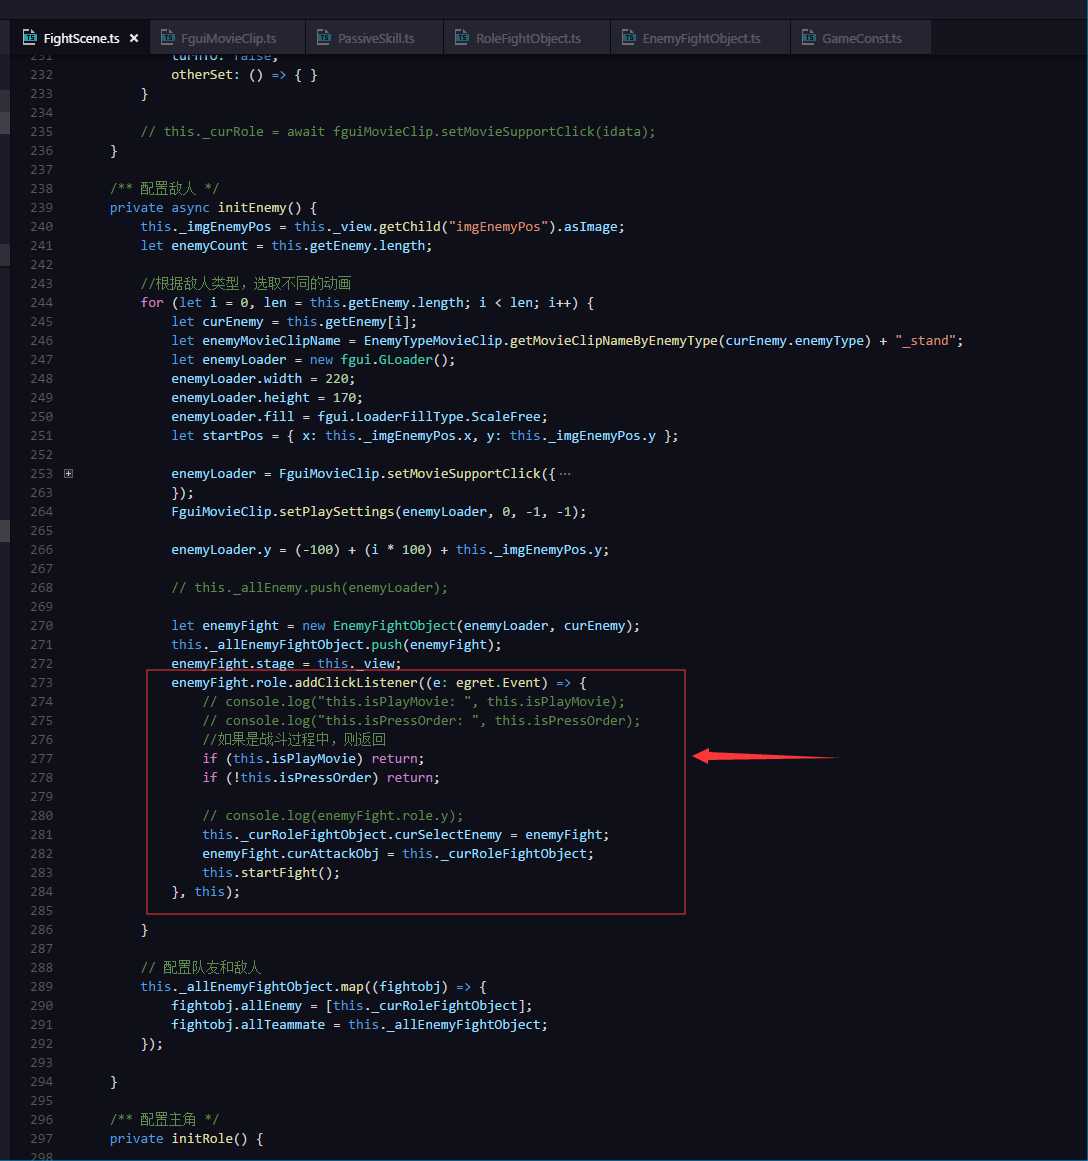
Task: Open the GameConst.ts tab
Action: 861,38
